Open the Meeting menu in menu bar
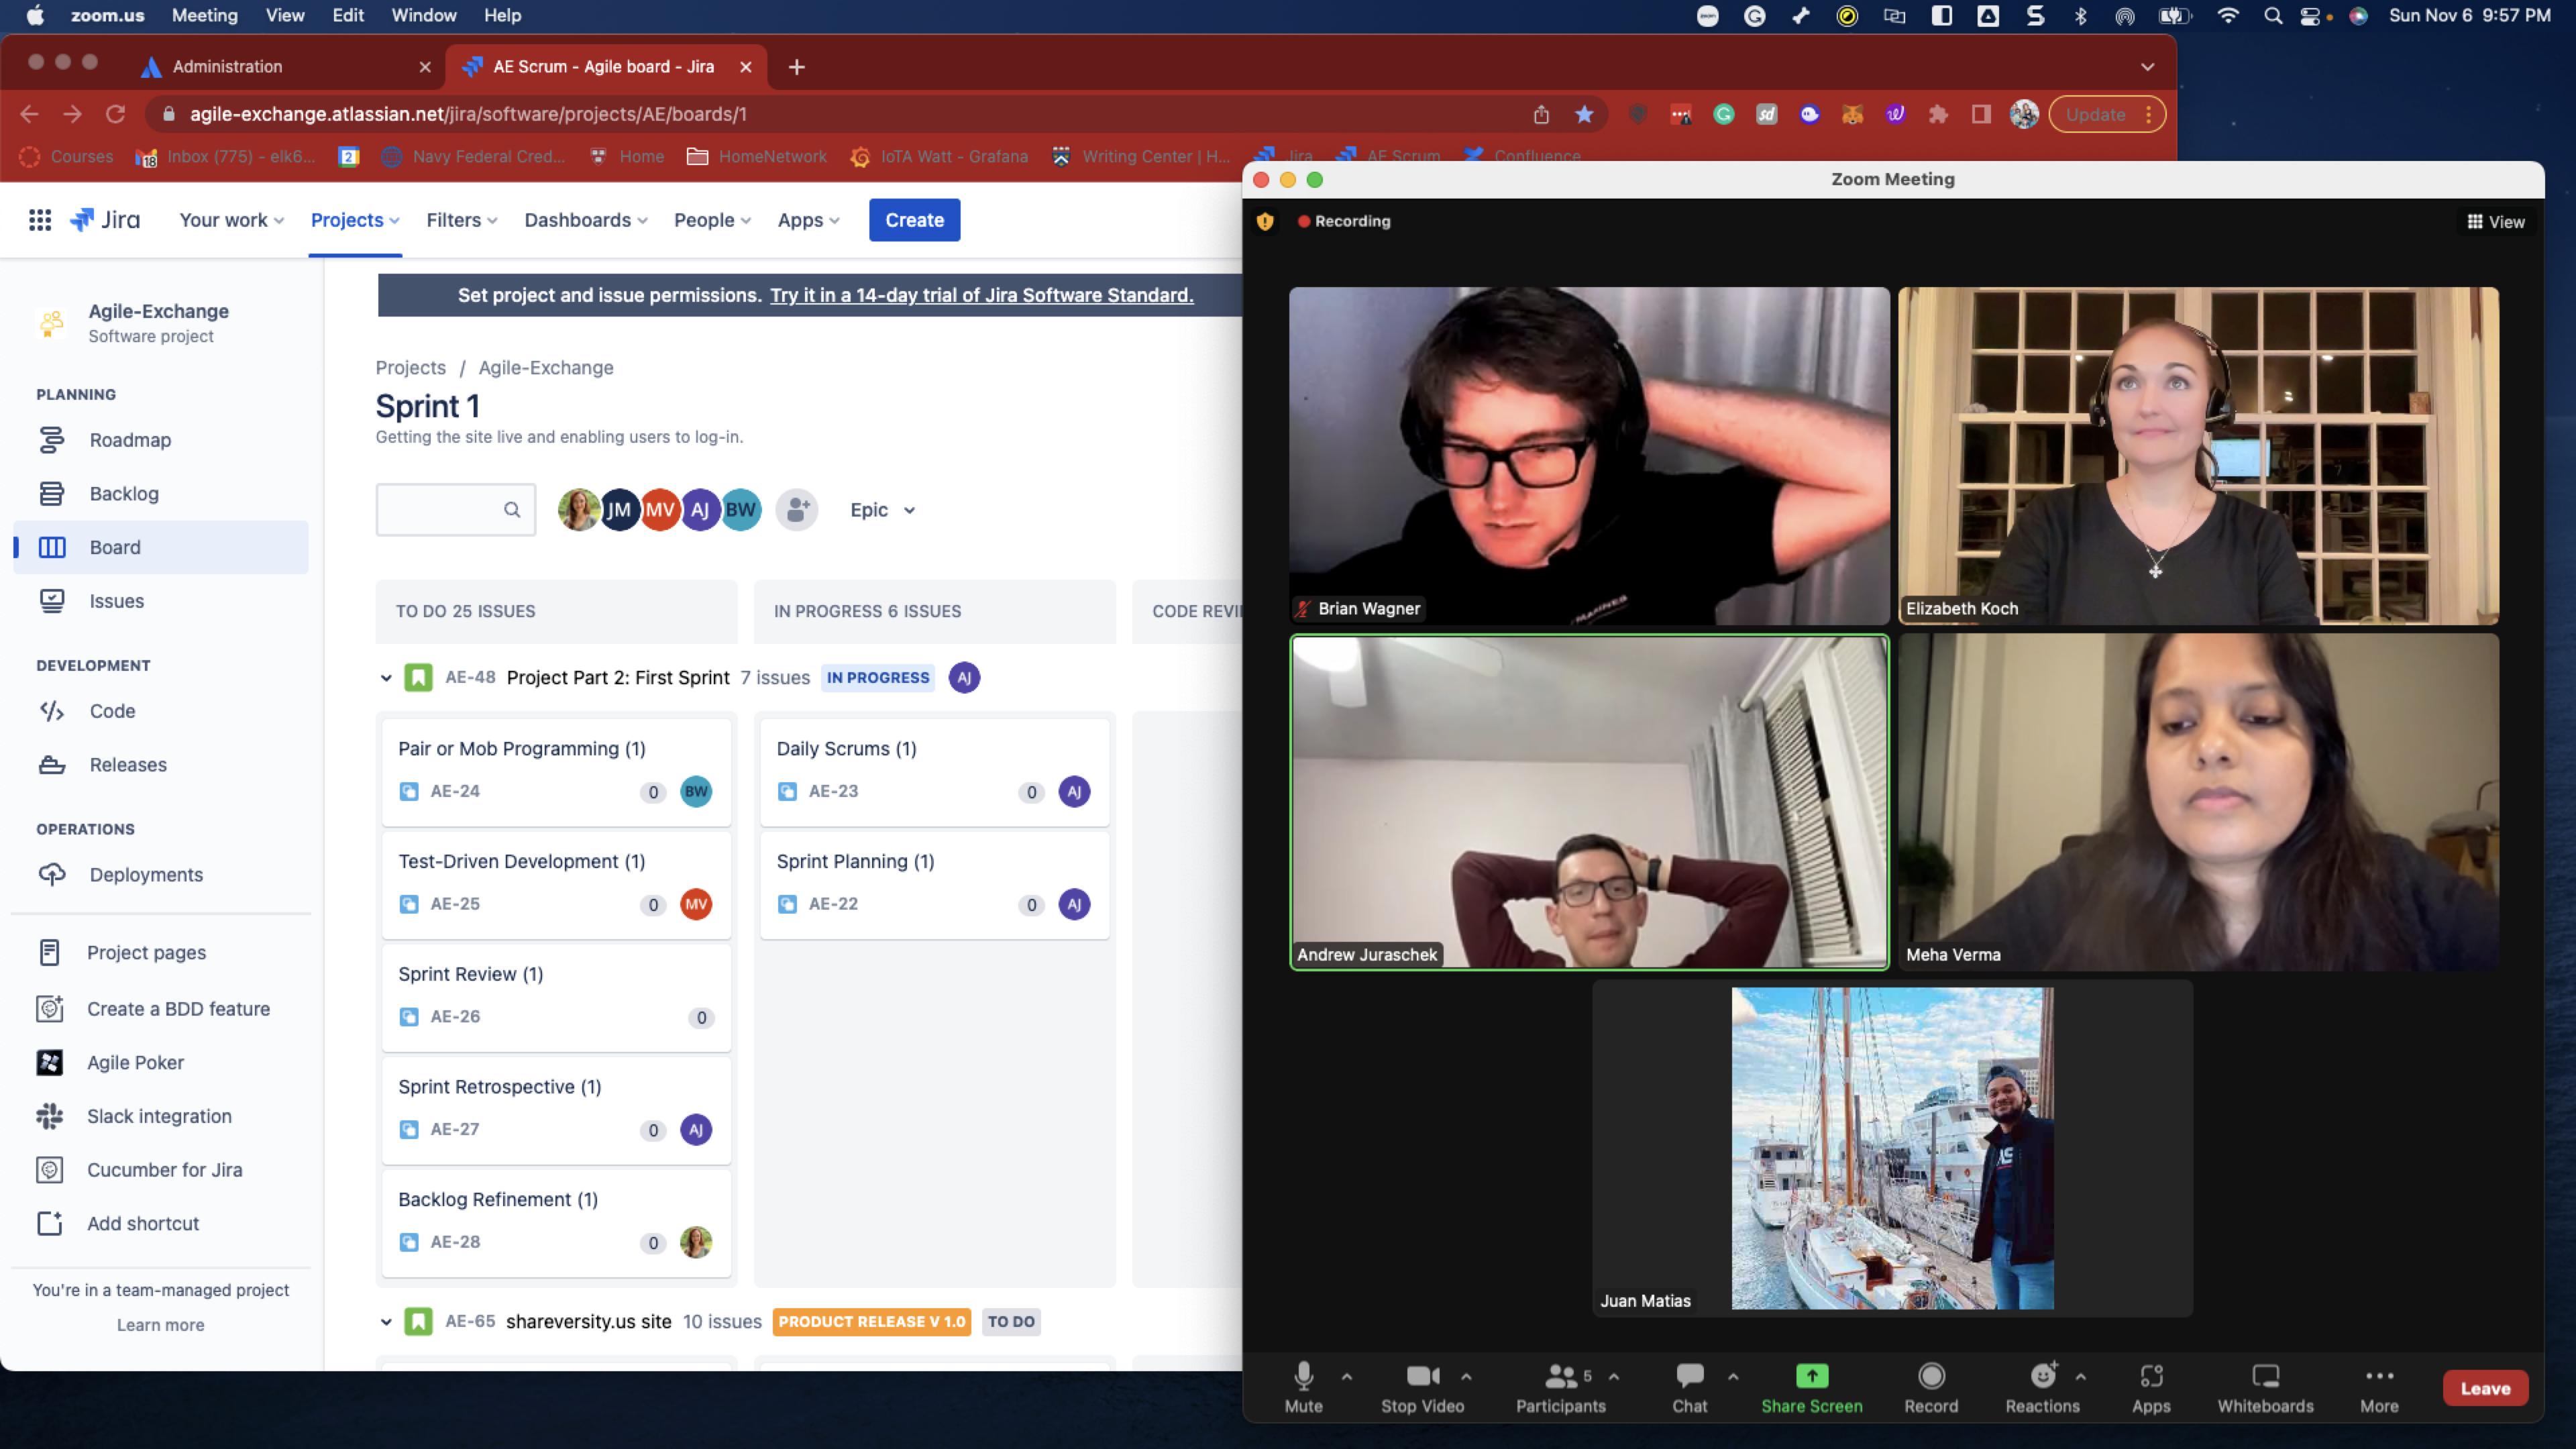 pos(204,15)
